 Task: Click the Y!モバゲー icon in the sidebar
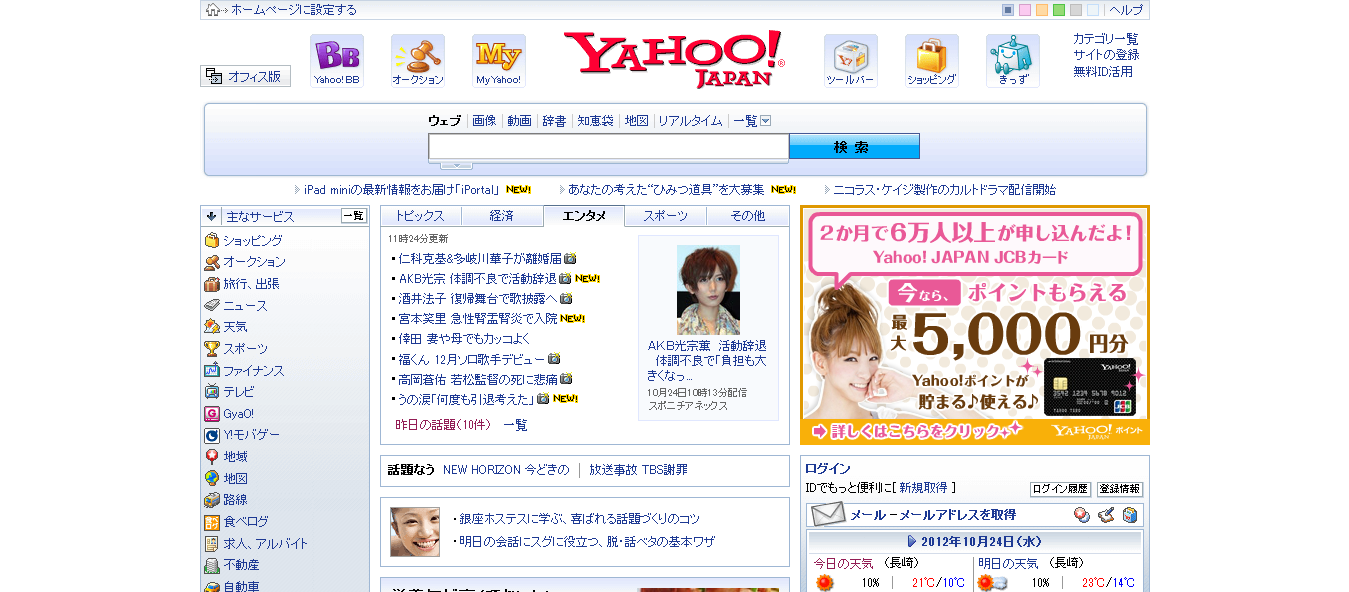(212, 435)
